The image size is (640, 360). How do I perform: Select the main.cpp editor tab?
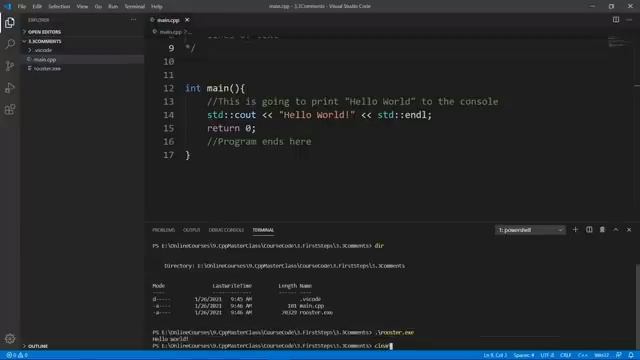click(x=168, y=20)
